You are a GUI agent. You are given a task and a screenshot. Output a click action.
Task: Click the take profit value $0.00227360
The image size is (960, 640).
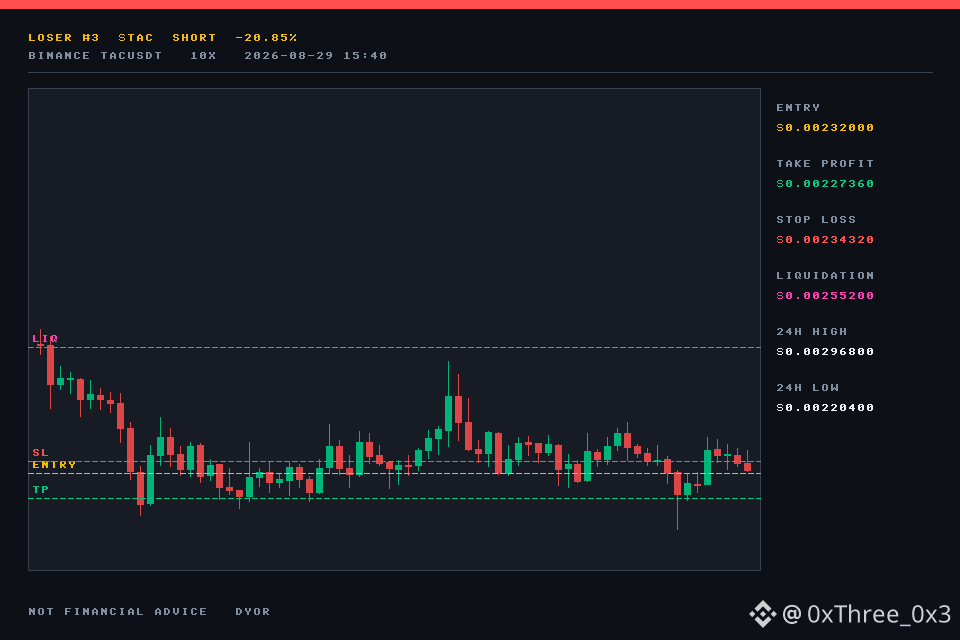point(825,184)
